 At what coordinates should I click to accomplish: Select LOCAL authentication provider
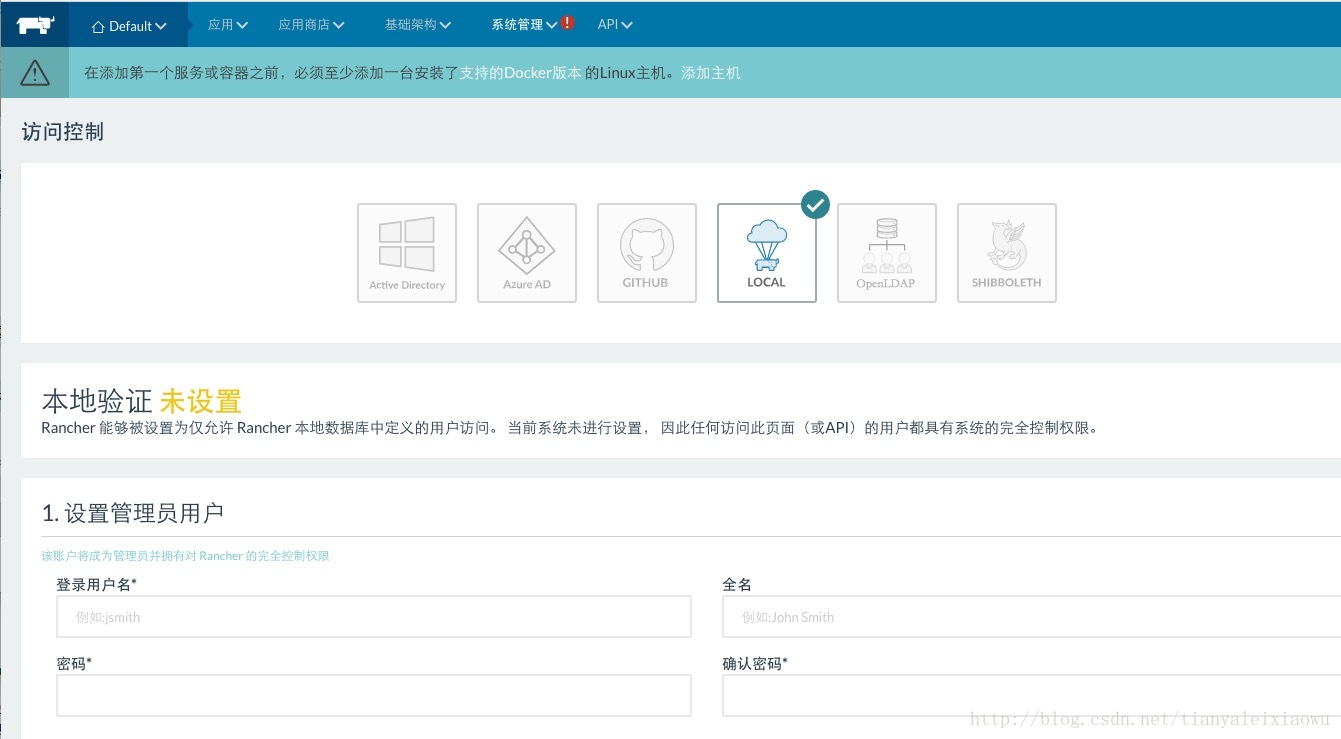point(767,253)
